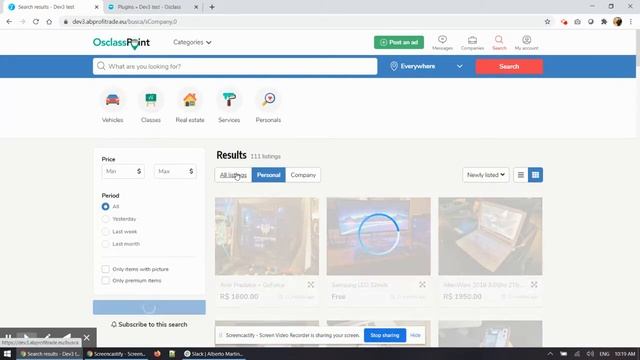Reload the browser page
Viewport: 640px width, 360px height.
[36, 22]
